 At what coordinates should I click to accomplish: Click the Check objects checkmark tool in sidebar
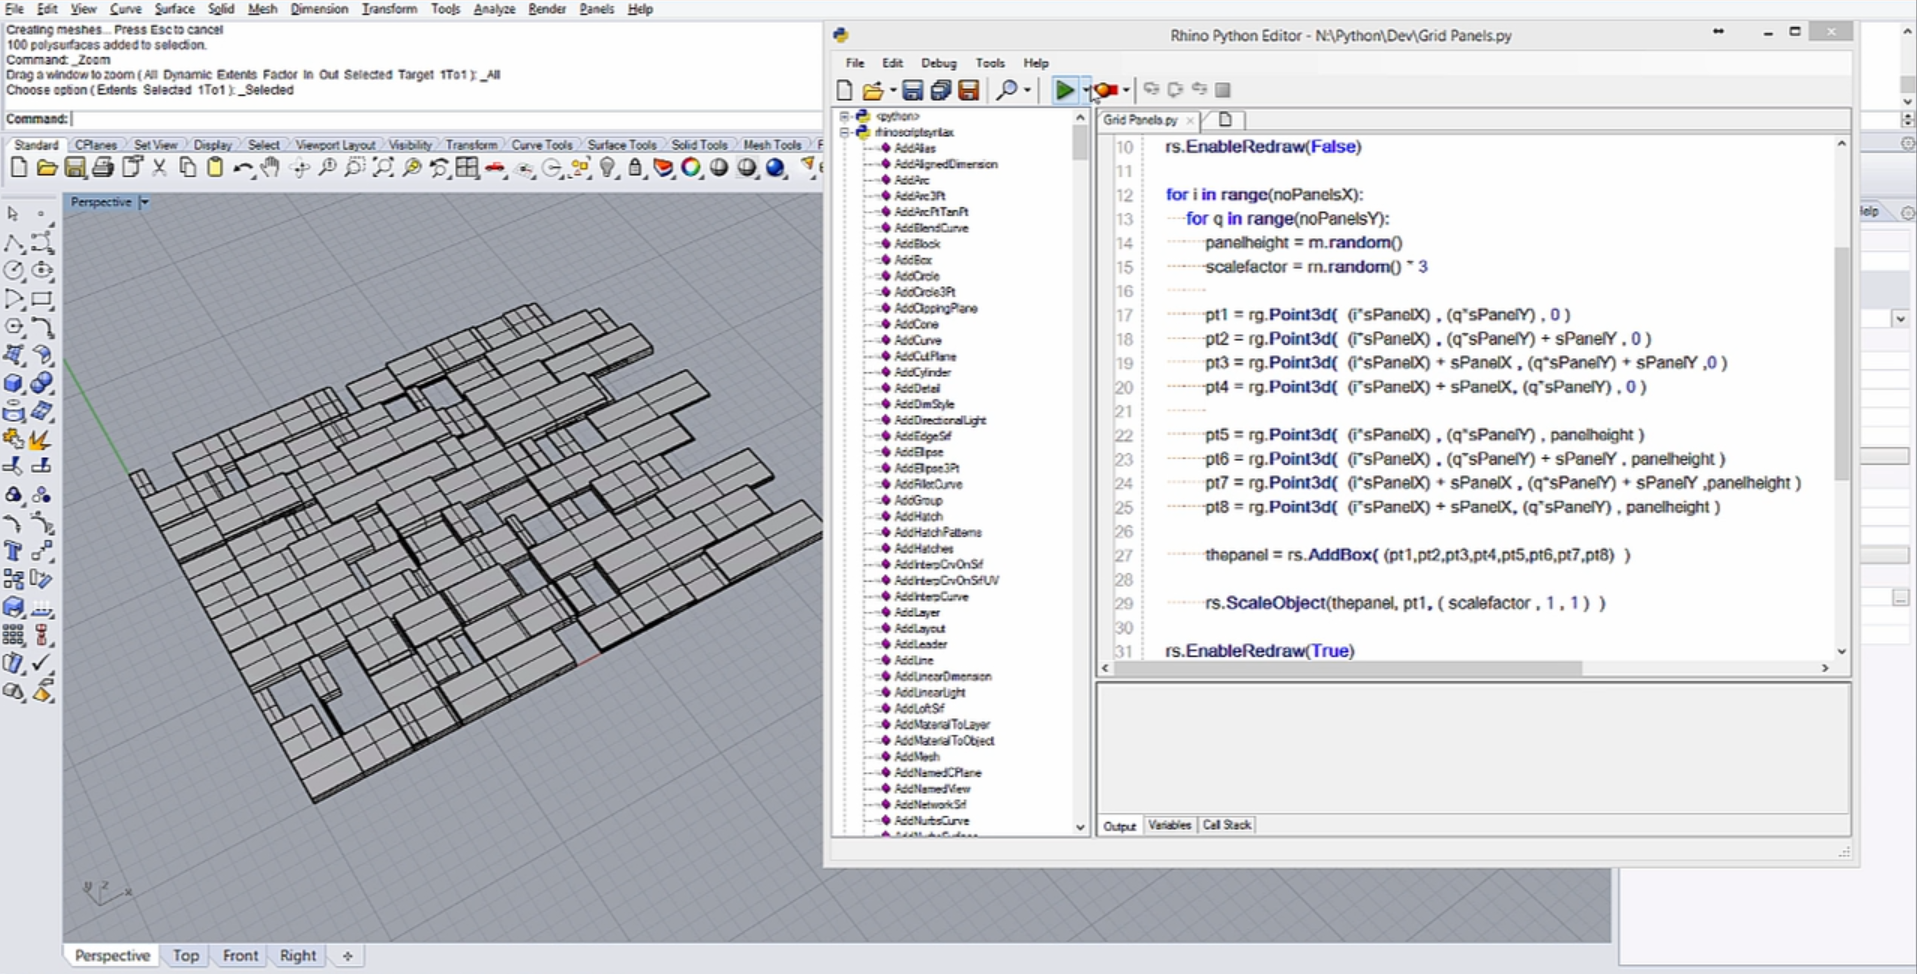coord(42,663)
